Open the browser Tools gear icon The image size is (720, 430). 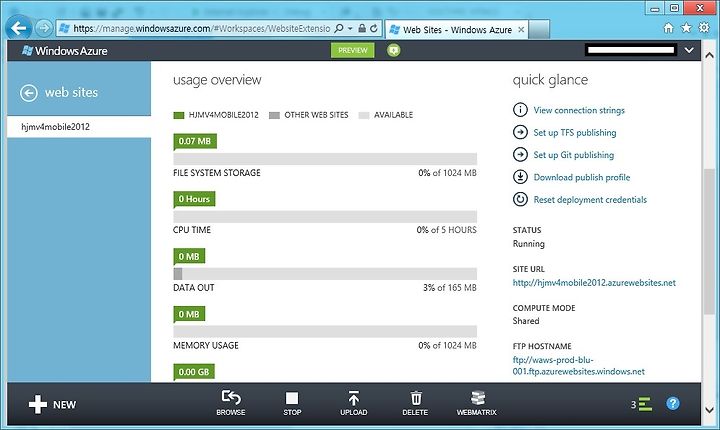pyautogui.click(x=704, y=28)
